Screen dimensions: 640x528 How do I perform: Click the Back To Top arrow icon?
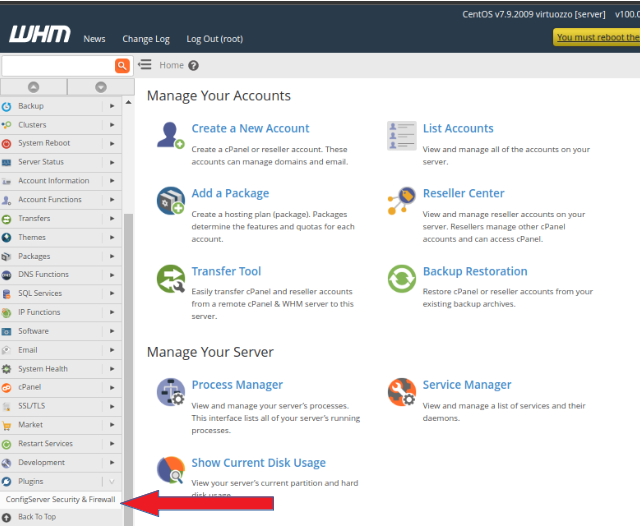tap(7, 518)
